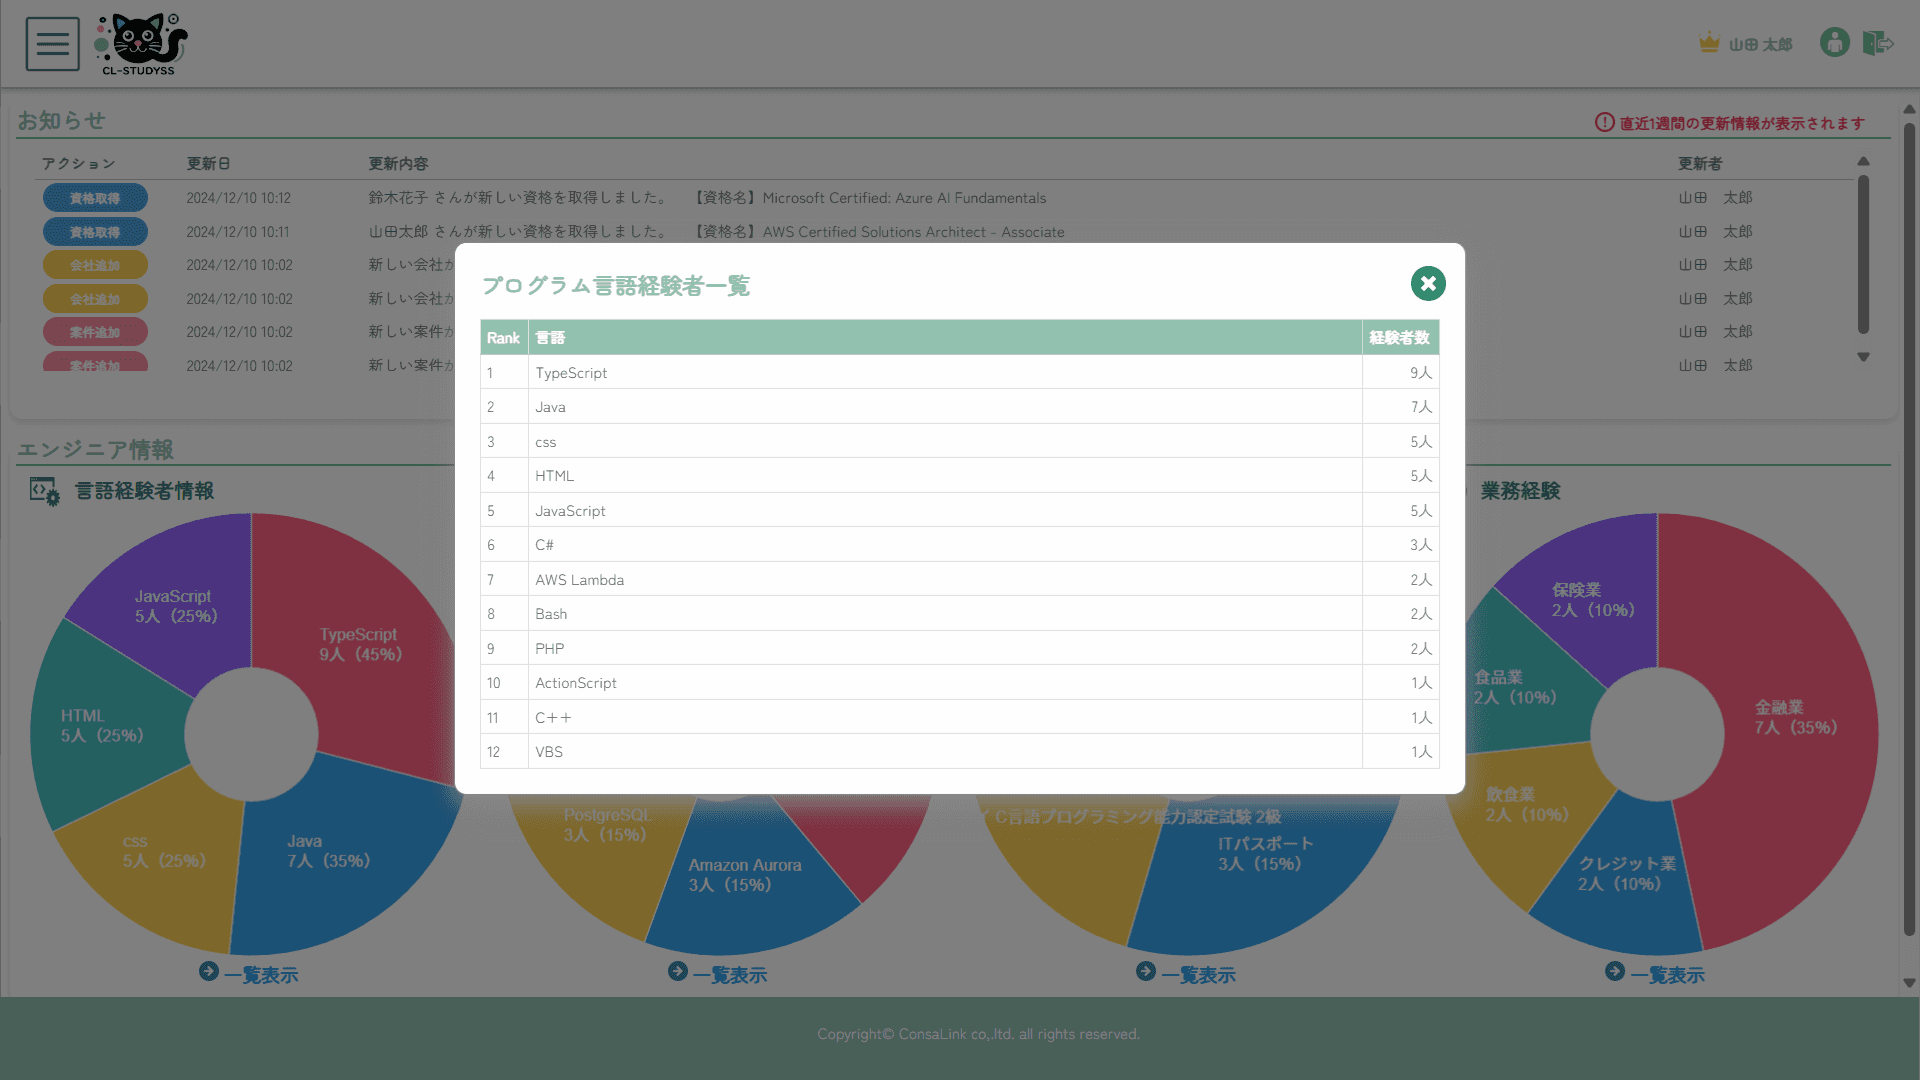This screenshot has width=1920, height=1080.
Task: Open 一覧表示 link under business experience chart
Action: tap(1667, 975)
